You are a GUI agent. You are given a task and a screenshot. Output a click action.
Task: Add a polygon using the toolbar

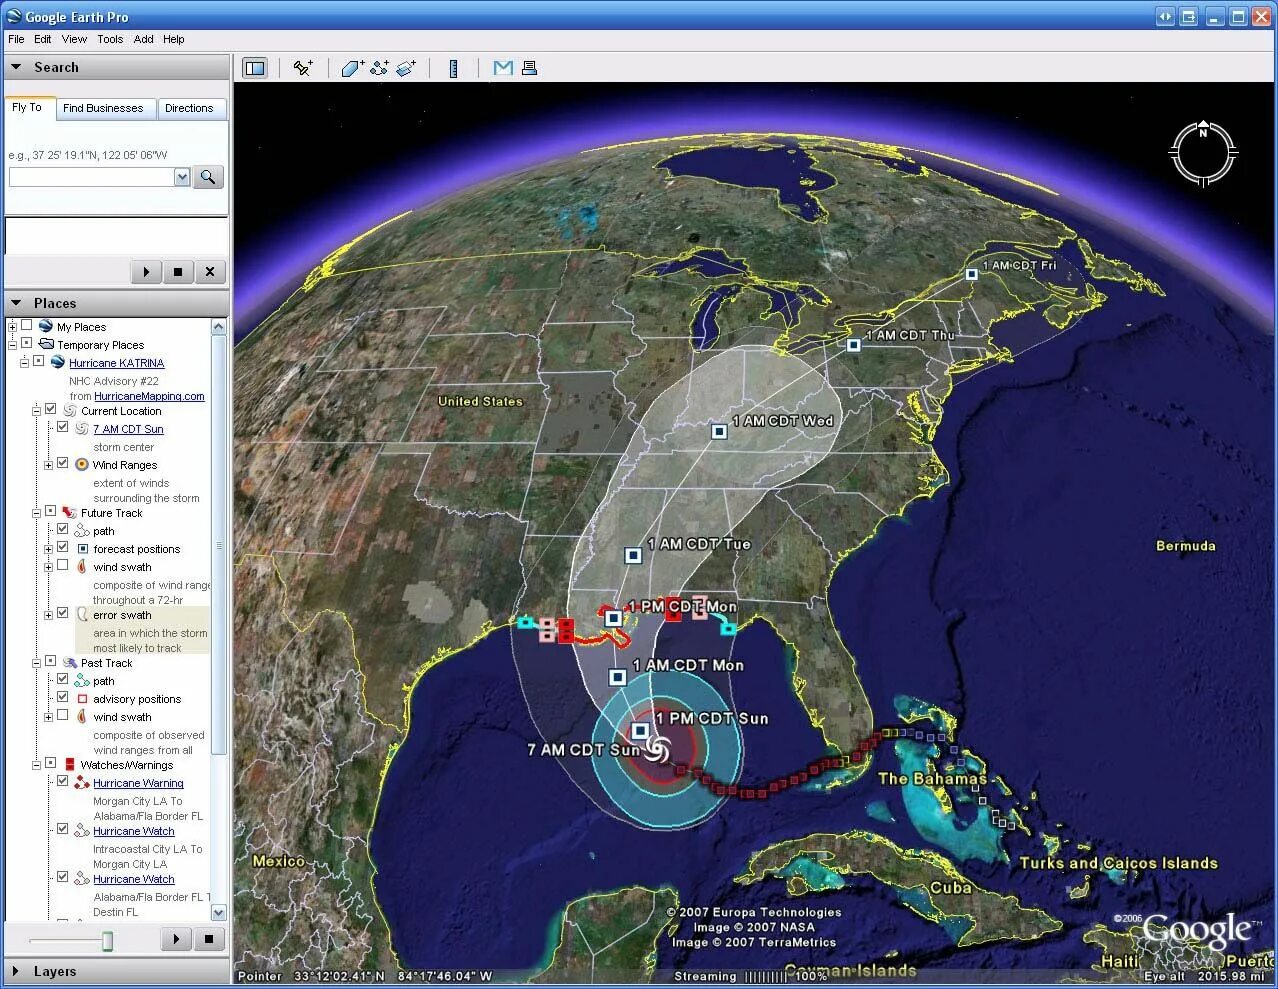352,68
